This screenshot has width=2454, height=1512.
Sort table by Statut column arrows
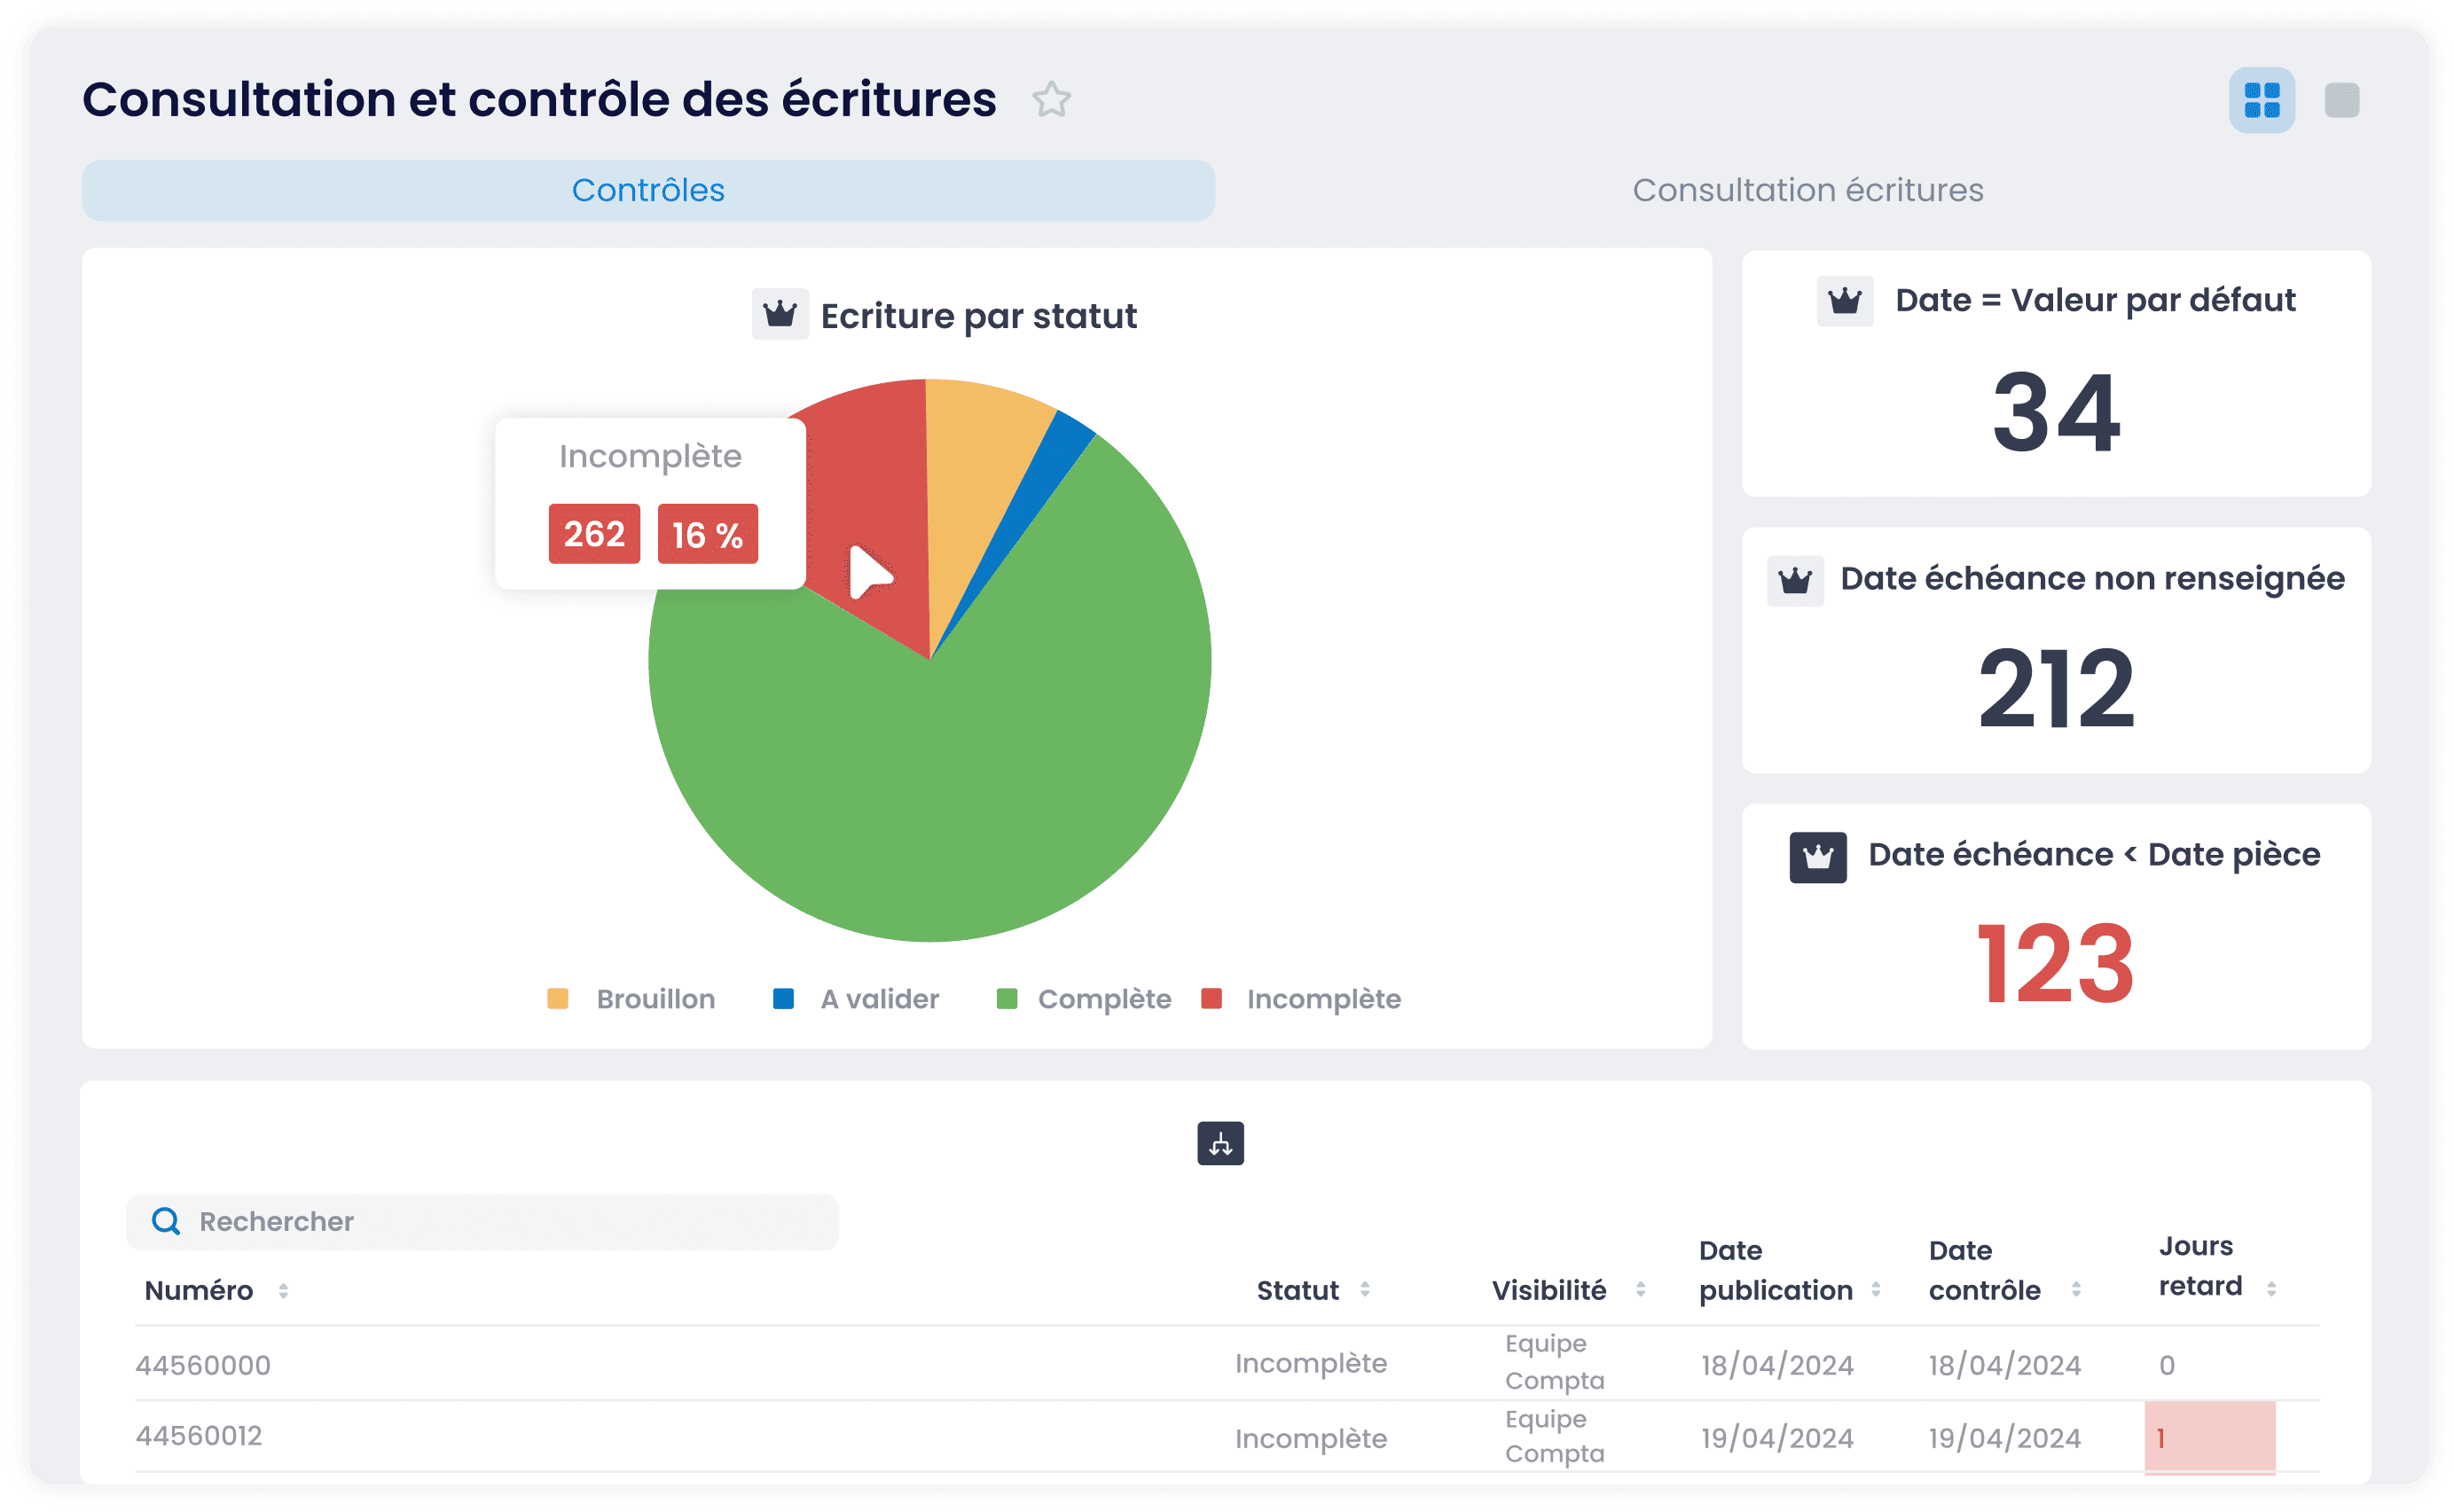pos(1364,1290)
